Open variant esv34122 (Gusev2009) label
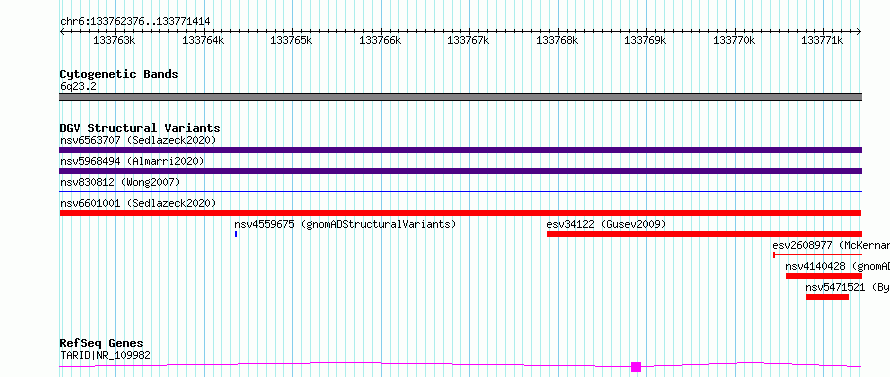The width and height of the screenshot is (890, 377). [x=606, y=224]
